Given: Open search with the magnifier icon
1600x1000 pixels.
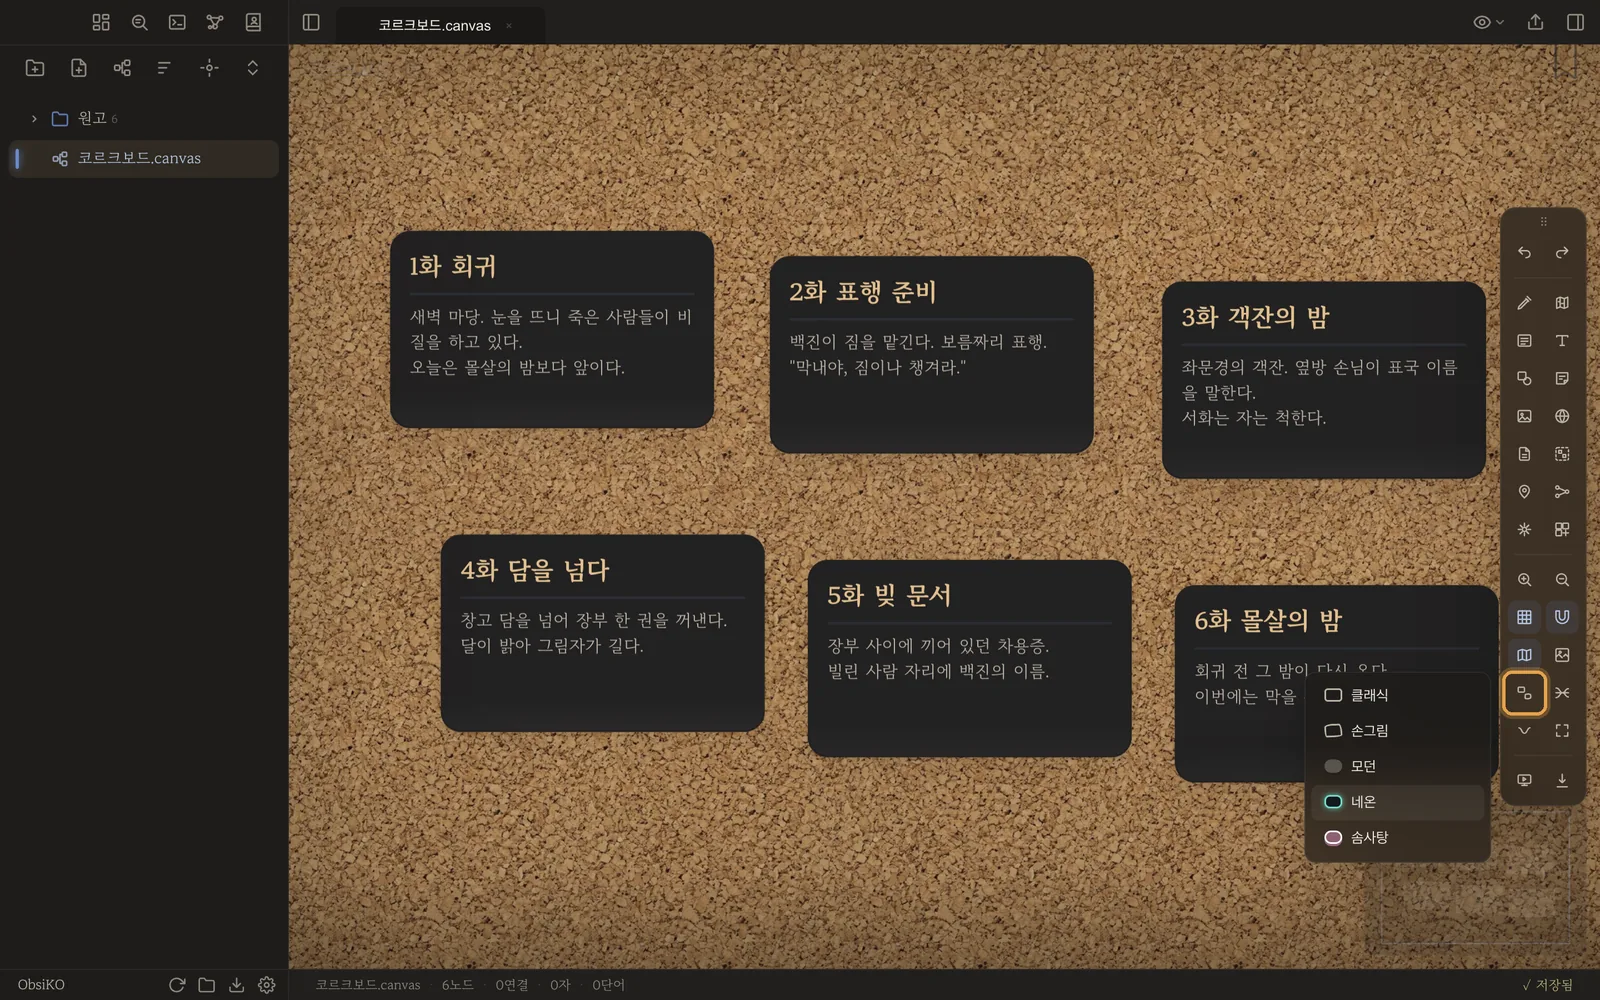Looking at the screenshot, I should click(139, 22).
